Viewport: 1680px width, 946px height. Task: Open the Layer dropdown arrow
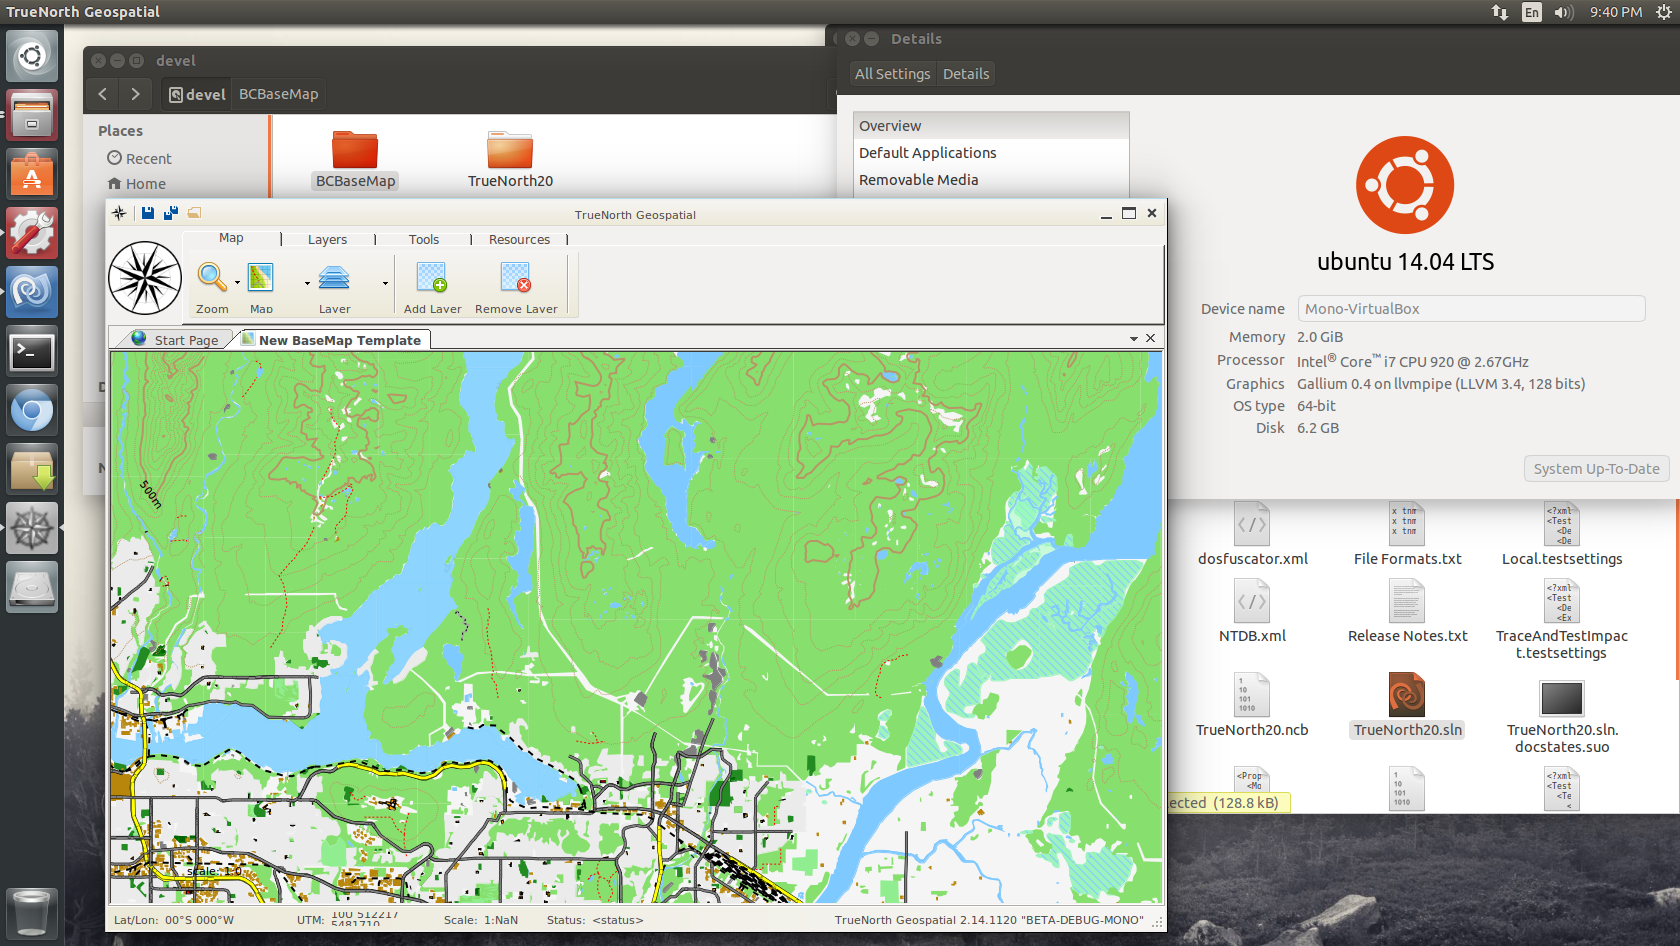pos(385,283)
